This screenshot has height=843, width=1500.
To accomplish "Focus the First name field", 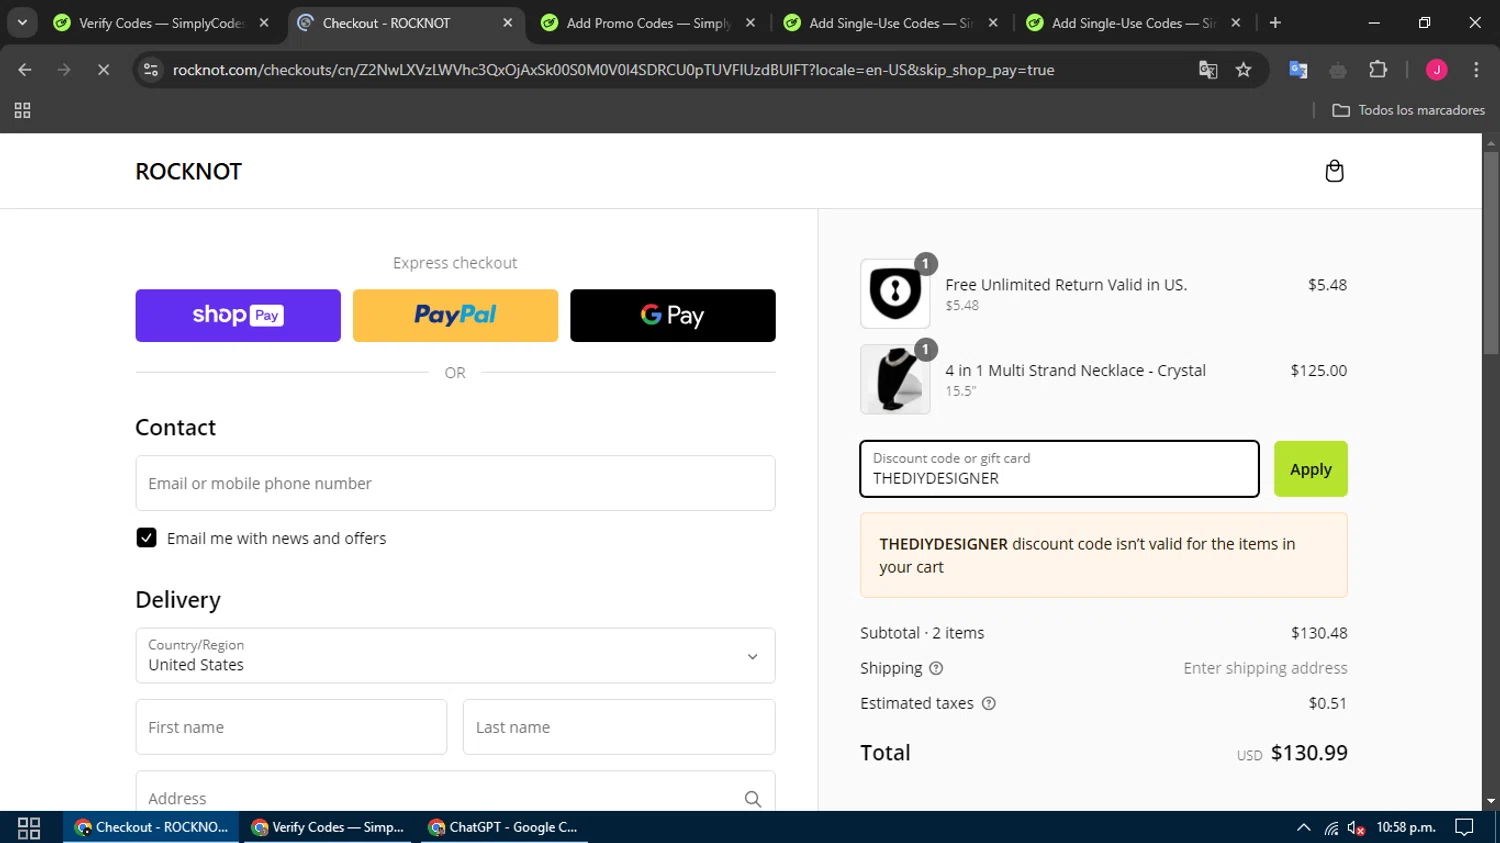I will [x=291, y=727].
